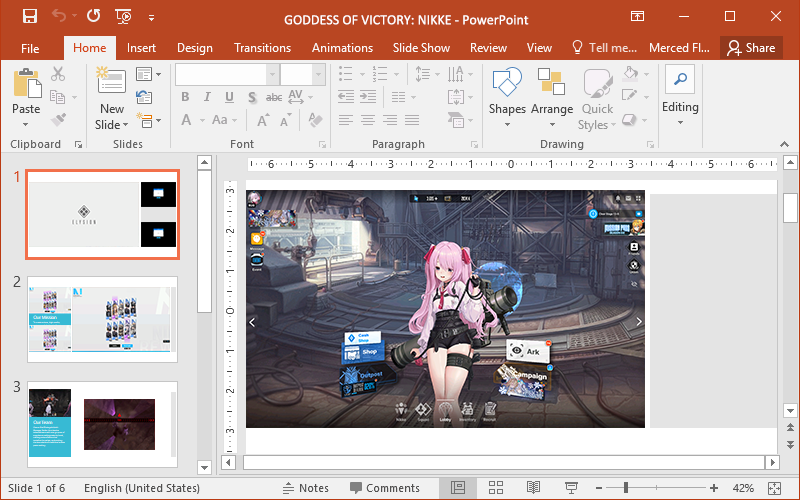Select slide 2 thumbnail
The image size is (800, 500).
tap(102, 319)
